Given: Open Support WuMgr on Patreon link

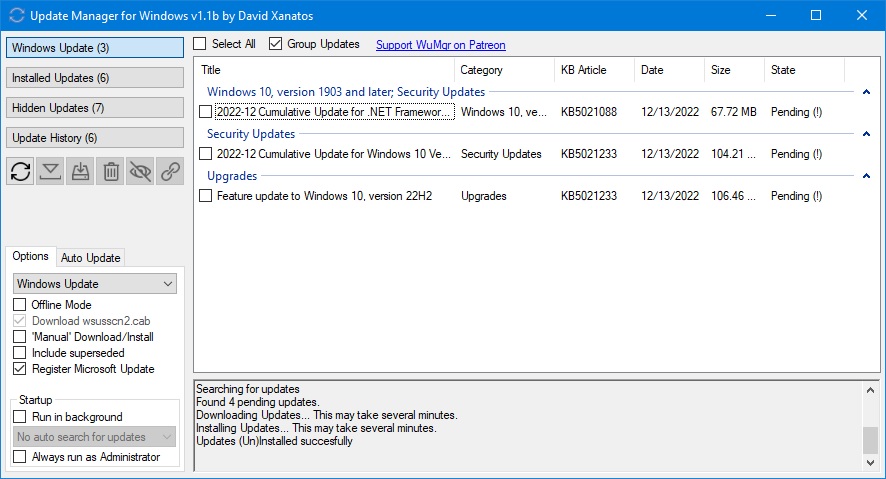Looking at the screenshot, I should [441, 45].
